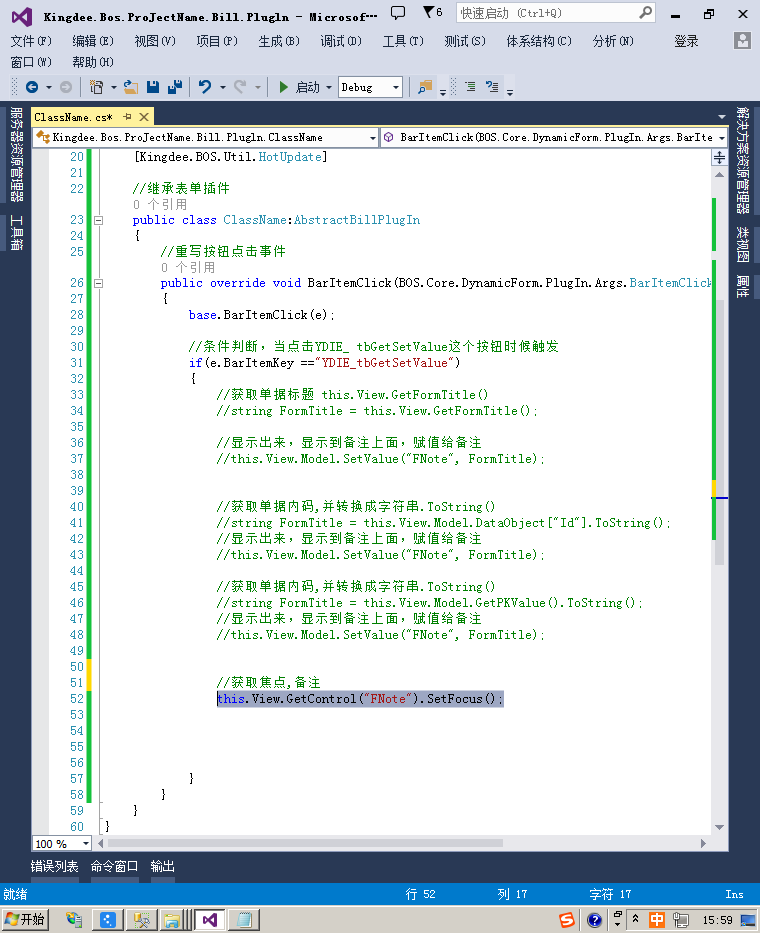
Task: Open the 生成(B) menu
Action: coord(279,41)
